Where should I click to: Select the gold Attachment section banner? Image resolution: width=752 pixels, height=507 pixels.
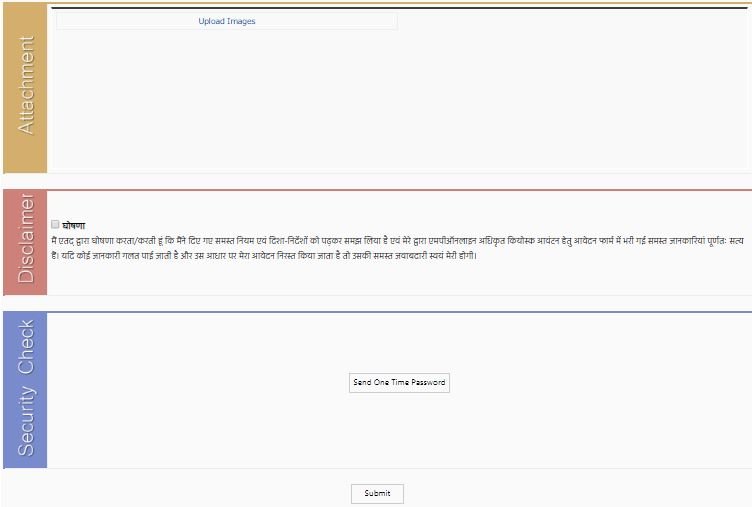(x=25, y=87)
